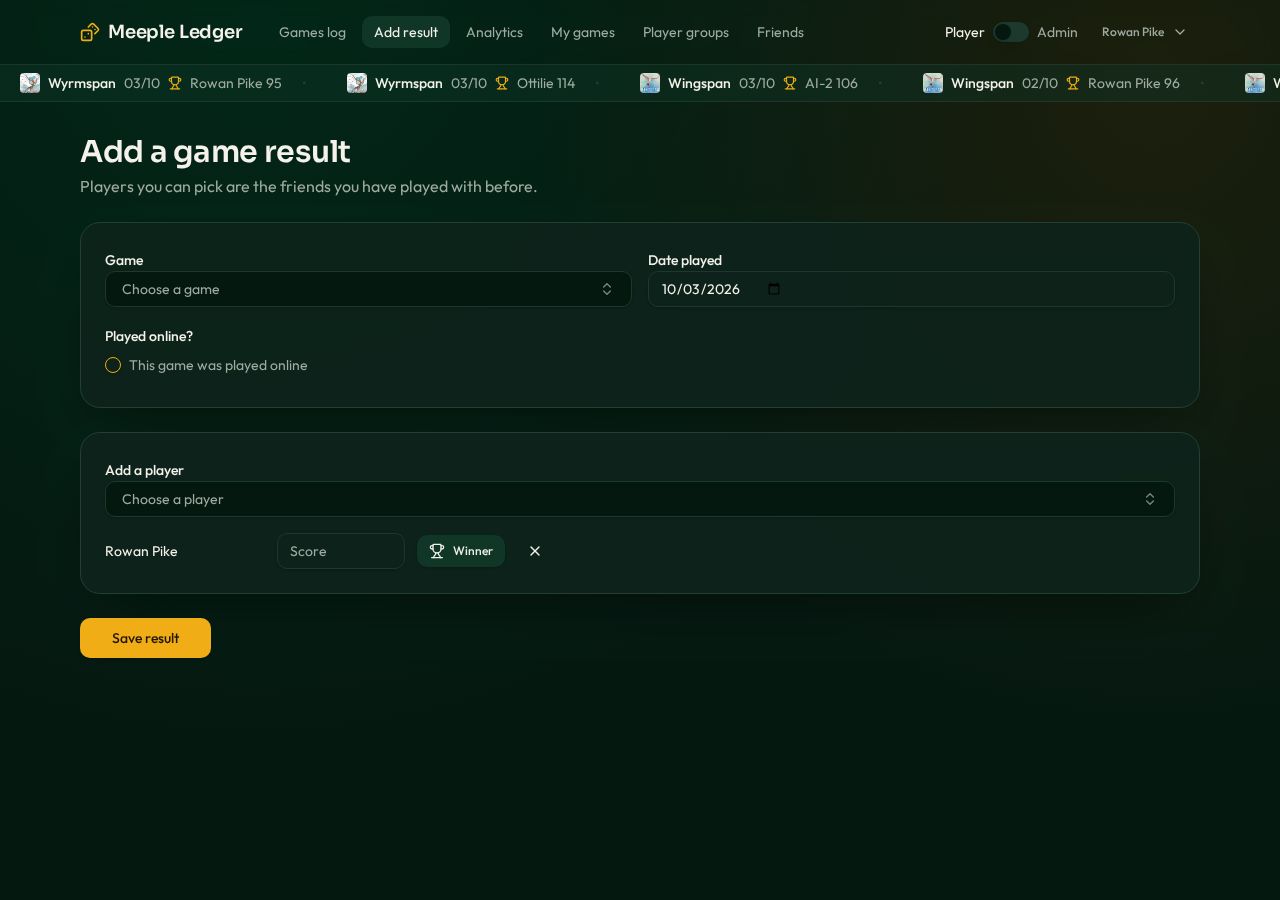The image size is (1280, 900).
Task: Click the Meeple Ledger logo icon
Action: click(90, 32)
